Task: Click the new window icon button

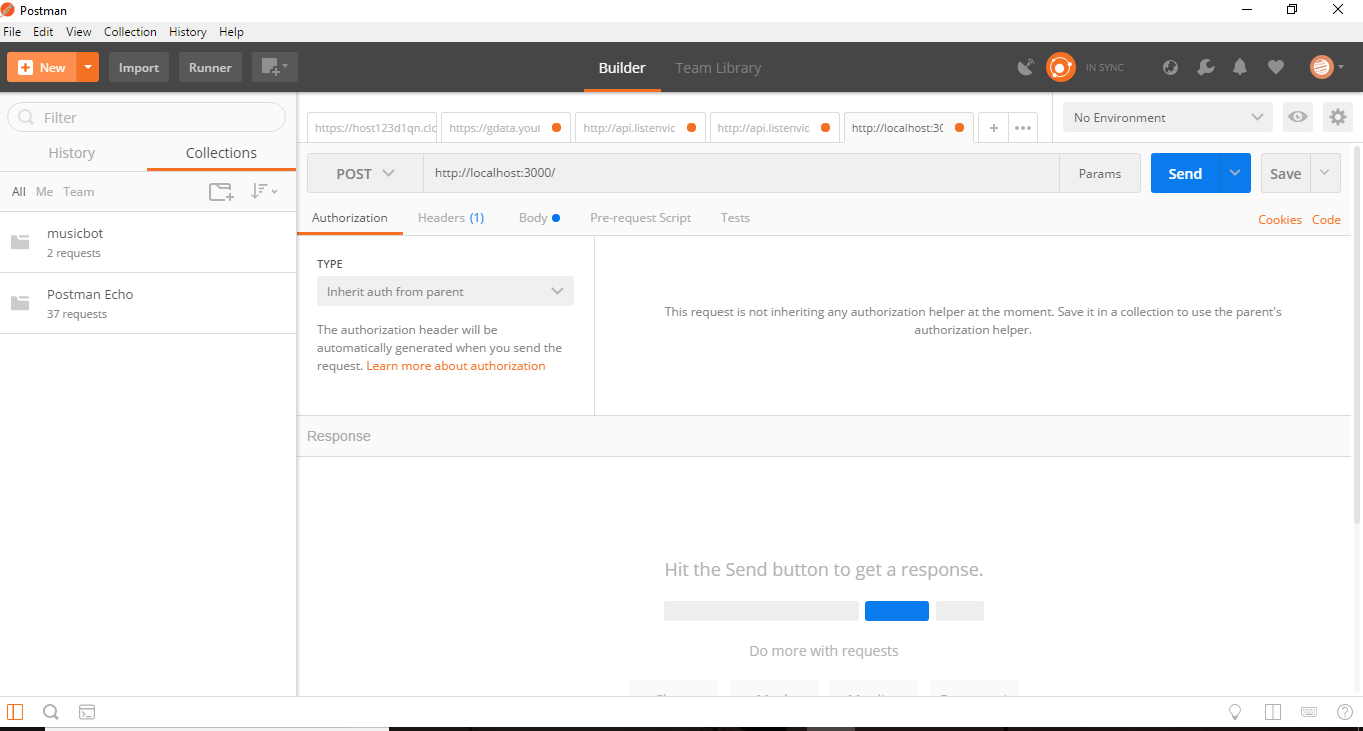Action: point(274,67)
